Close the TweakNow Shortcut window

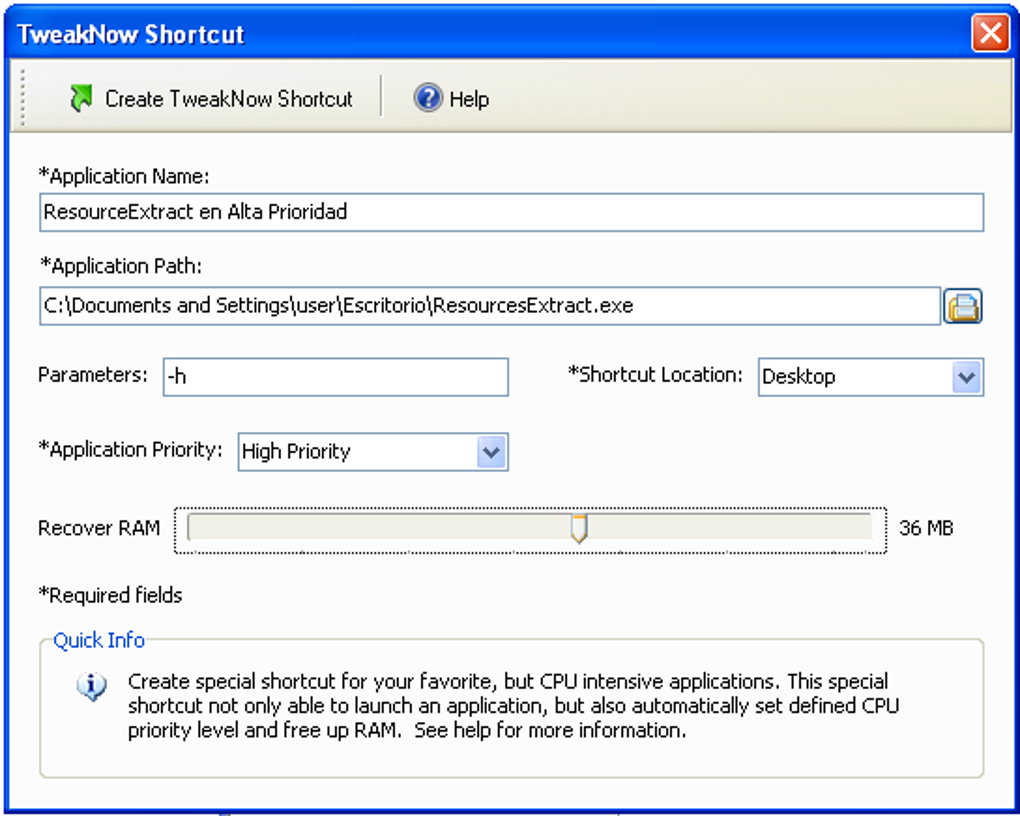[x=989, y=34]
